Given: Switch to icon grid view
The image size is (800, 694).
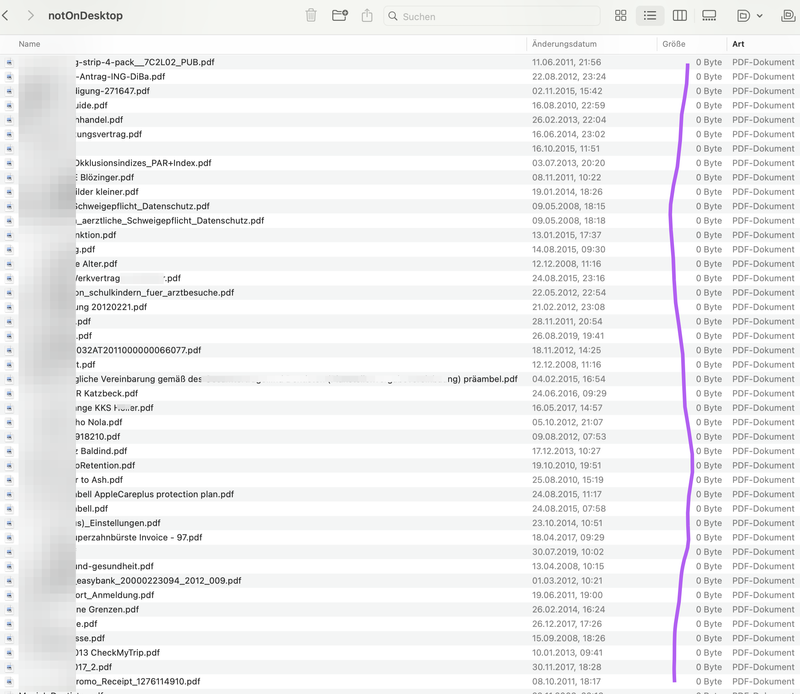Looking at the screenshot, I should tap(620, 16).
